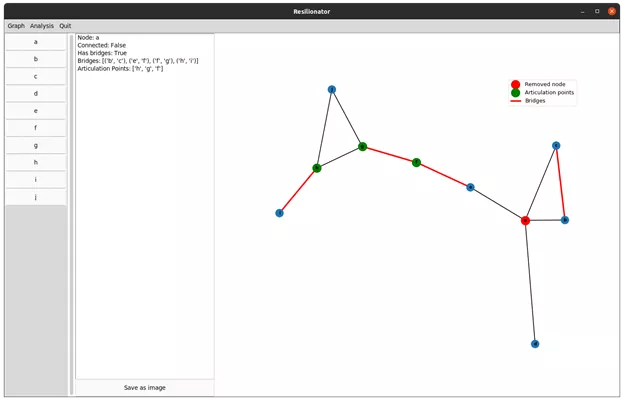Click blue node d at the graph bottom
Screen dimensions: 624x401
[535, 344]
